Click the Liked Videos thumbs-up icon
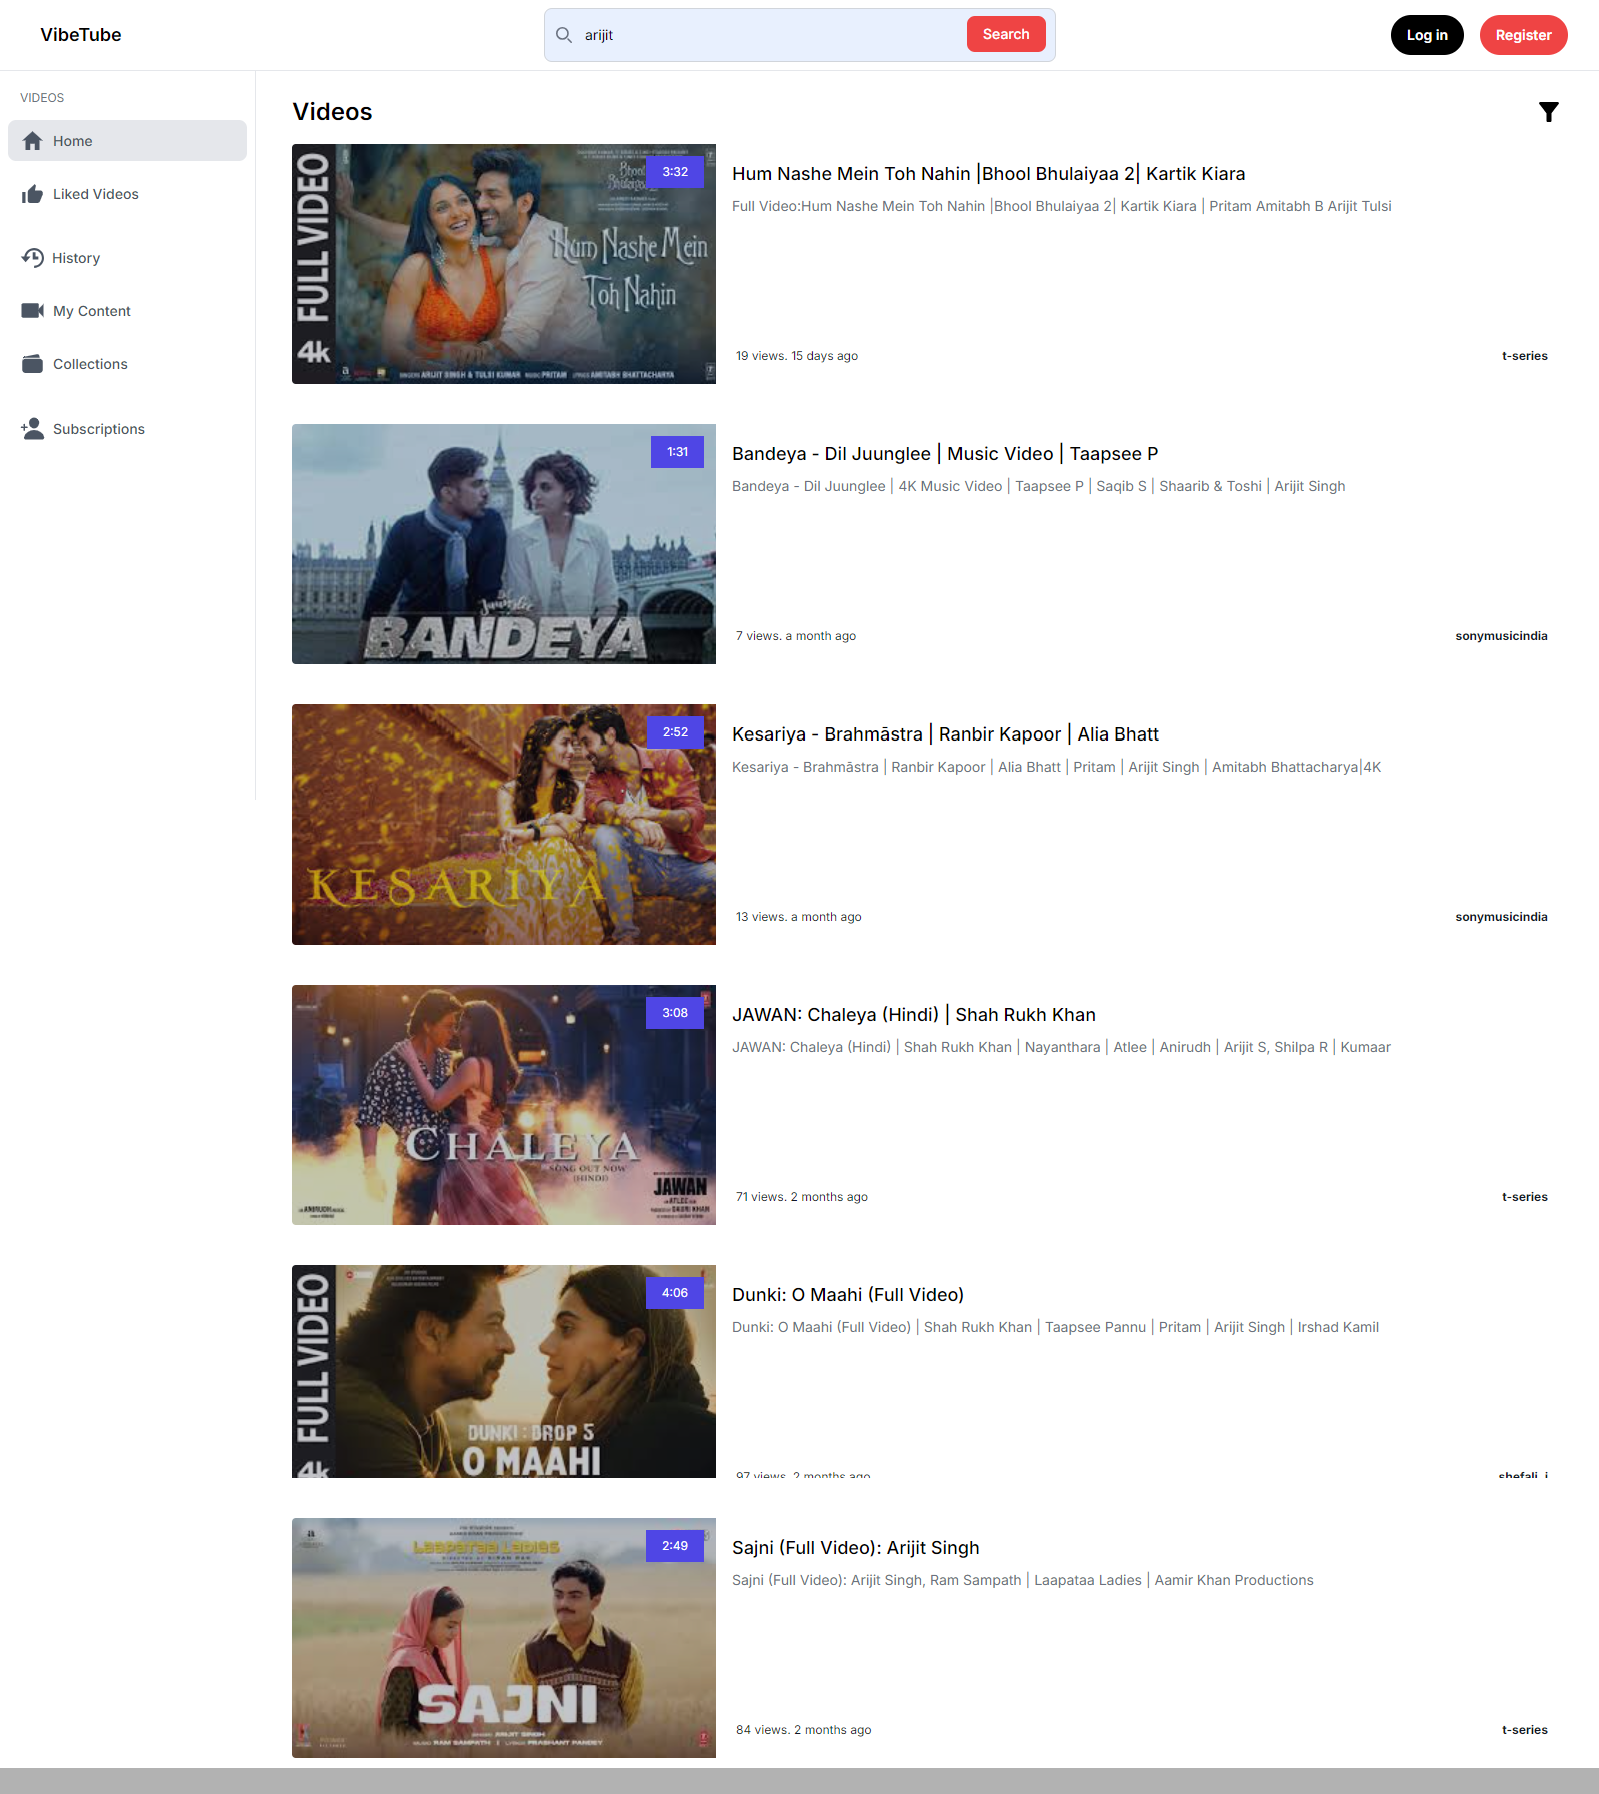This screenshot has height=1794, width=1599. point(32,194)
